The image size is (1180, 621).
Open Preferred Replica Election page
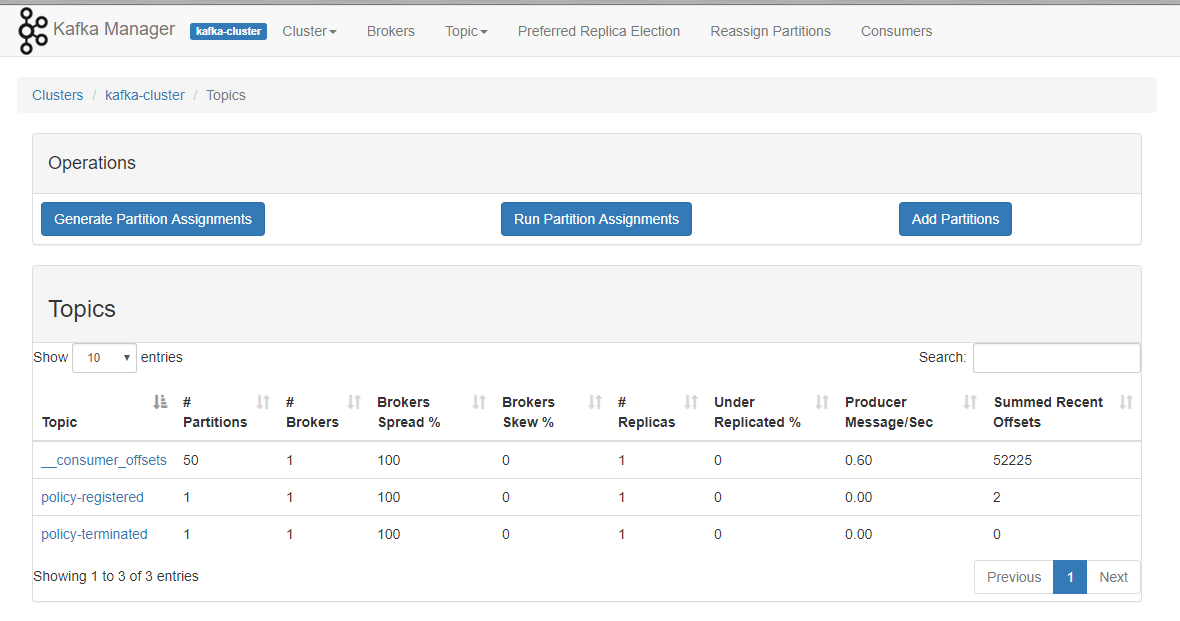click(x=599, y=31)
